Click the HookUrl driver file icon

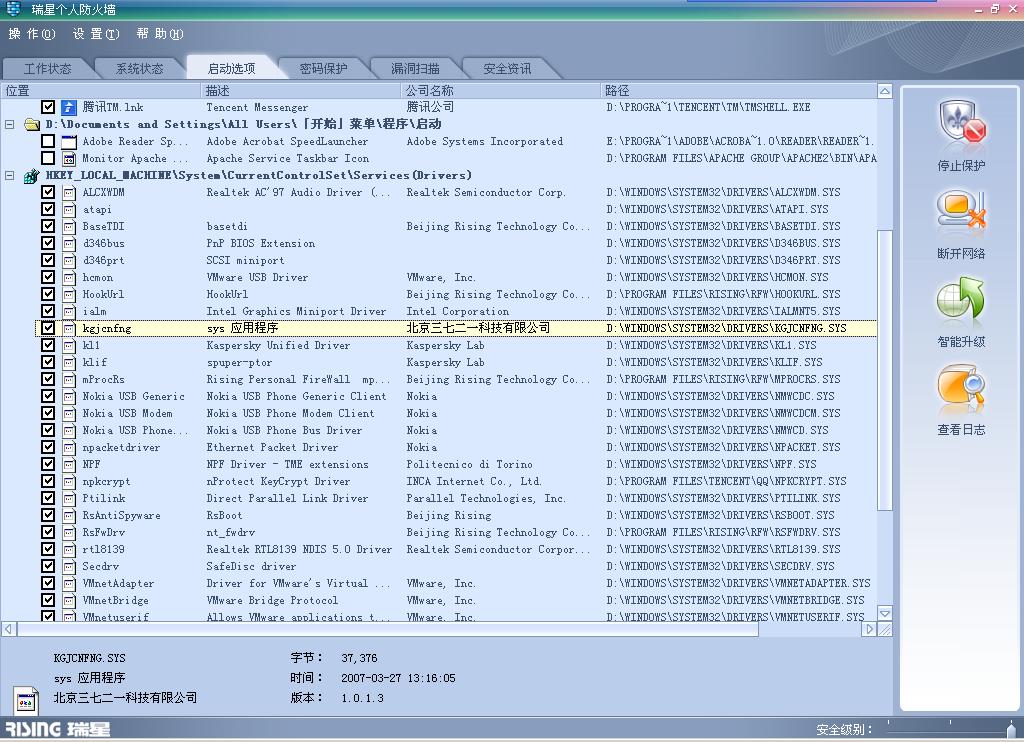69,294
